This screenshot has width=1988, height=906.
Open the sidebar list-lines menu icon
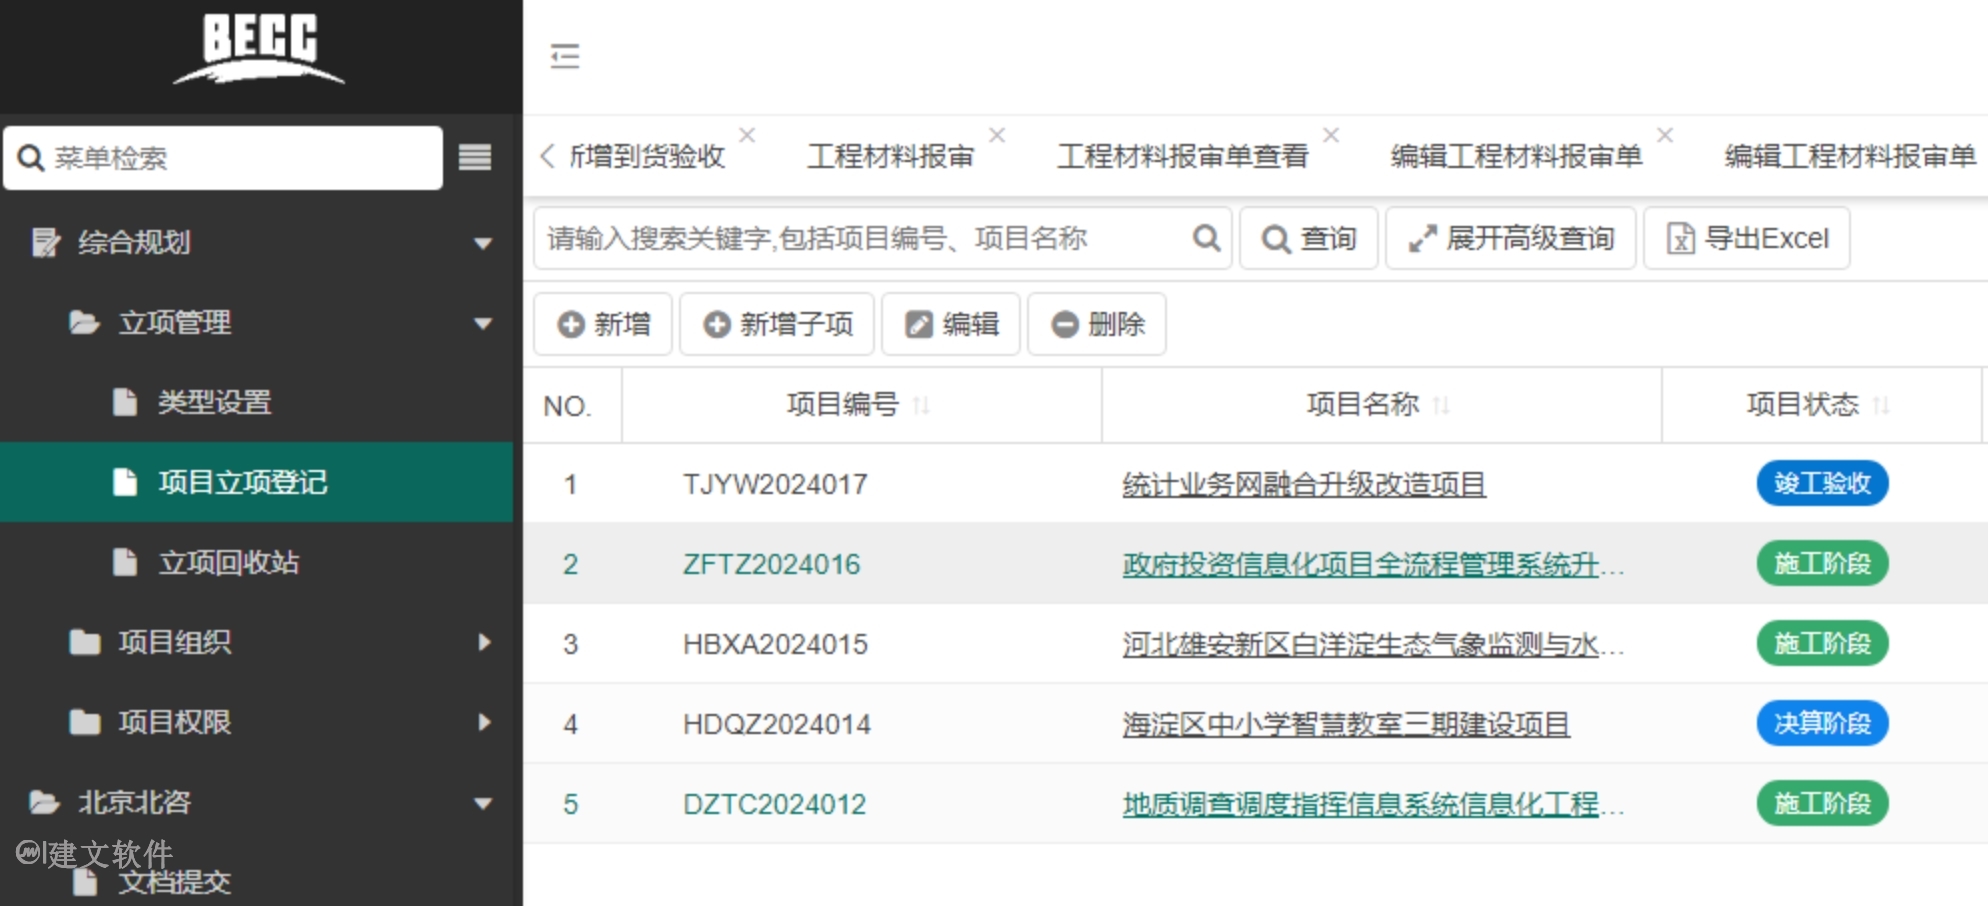pos(475,157)
